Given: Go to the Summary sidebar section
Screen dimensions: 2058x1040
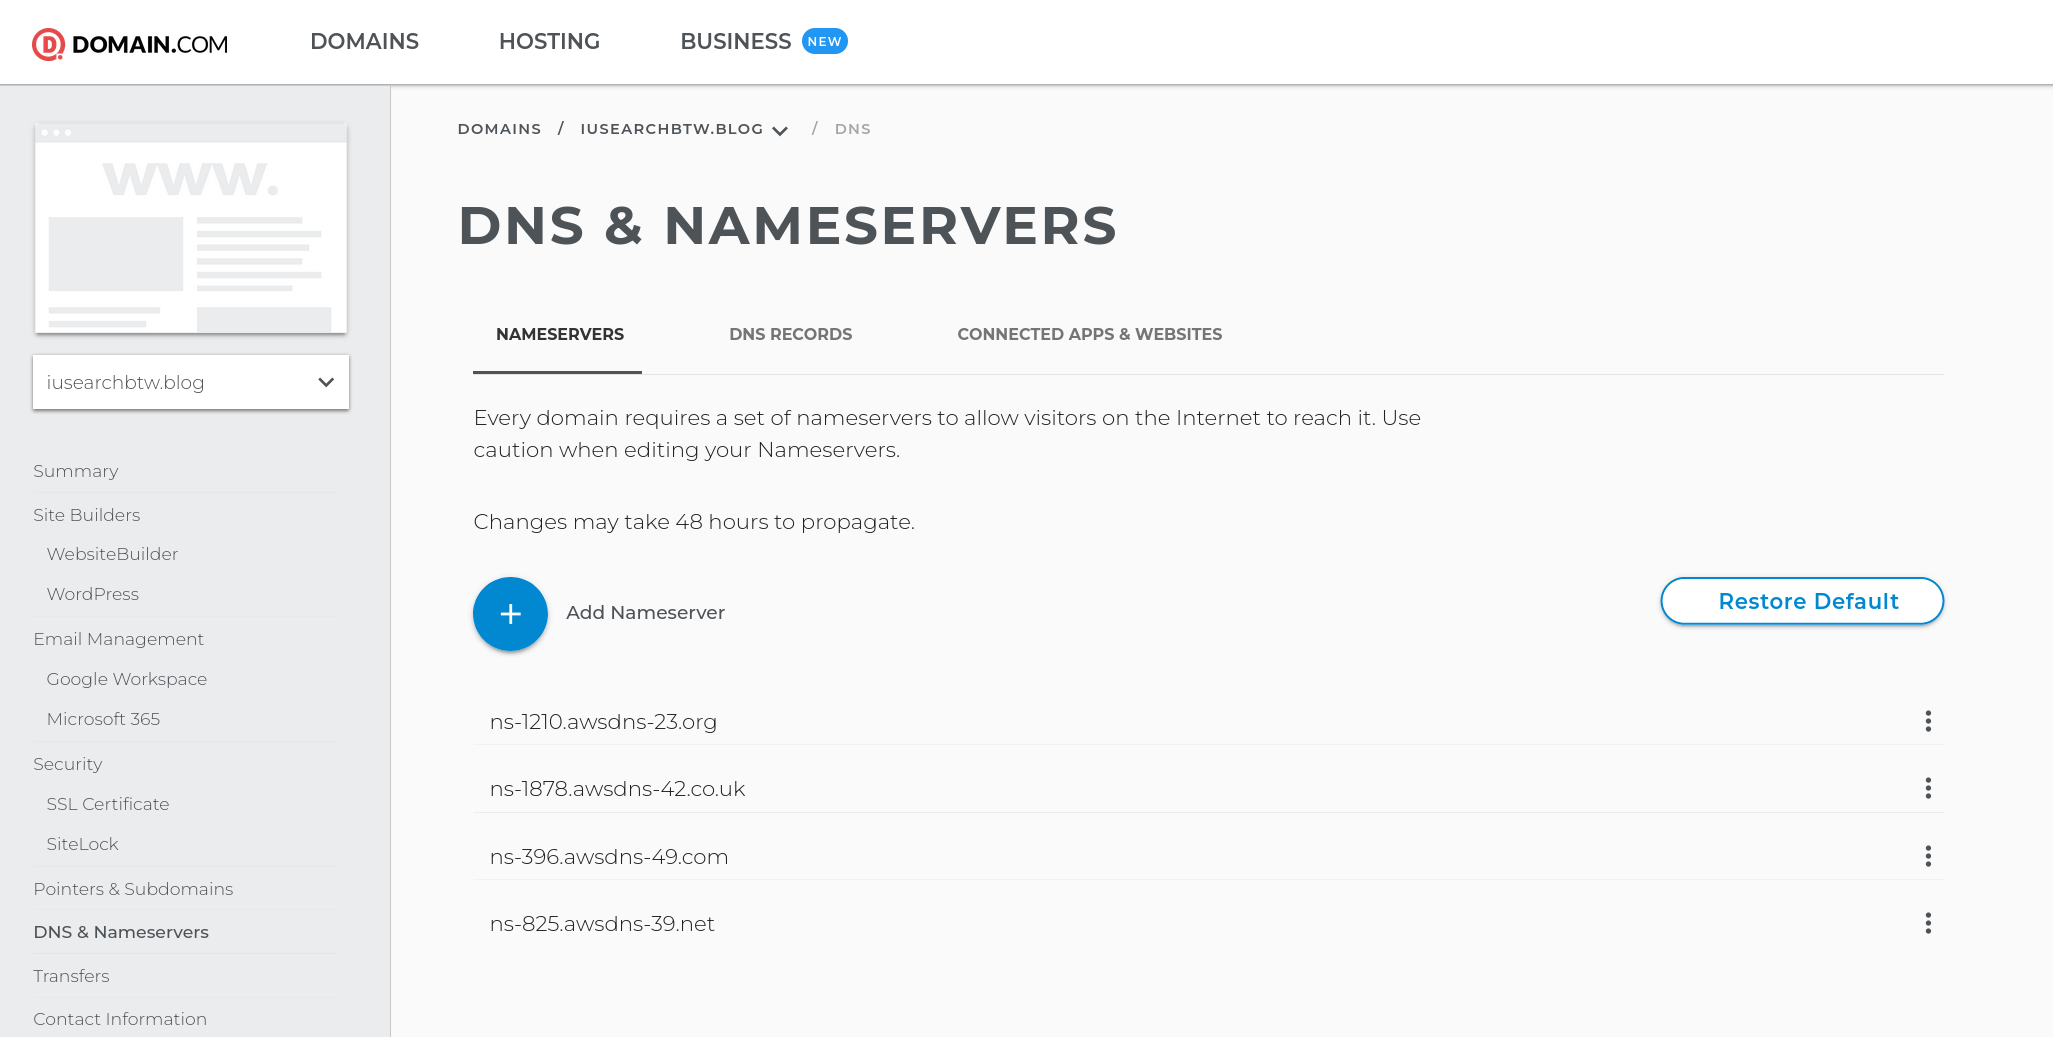Looking at the screenshot, I should (x=75, y=470).
